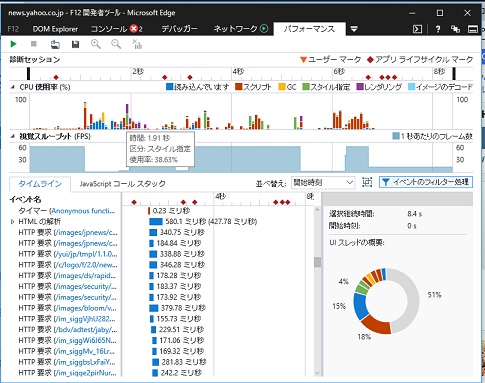The image size is (485, 383).
Task: Clear the timeline selection
Action: (x=137, y=44)
